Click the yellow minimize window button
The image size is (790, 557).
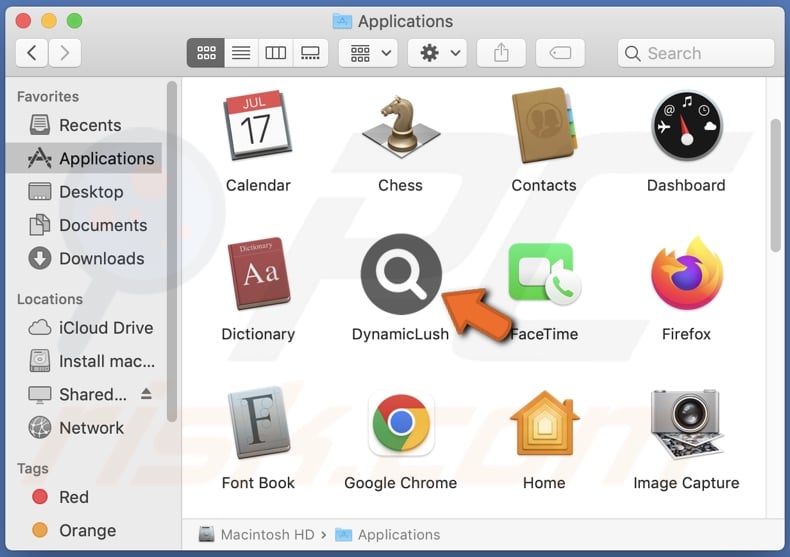pyautogui.click(x=49, y=21)
